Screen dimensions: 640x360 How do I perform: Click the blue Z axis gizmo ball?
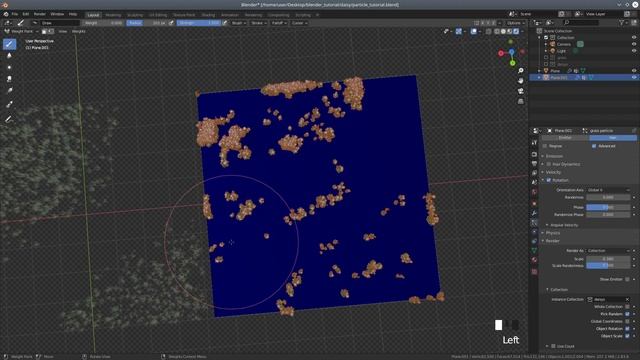512,52
